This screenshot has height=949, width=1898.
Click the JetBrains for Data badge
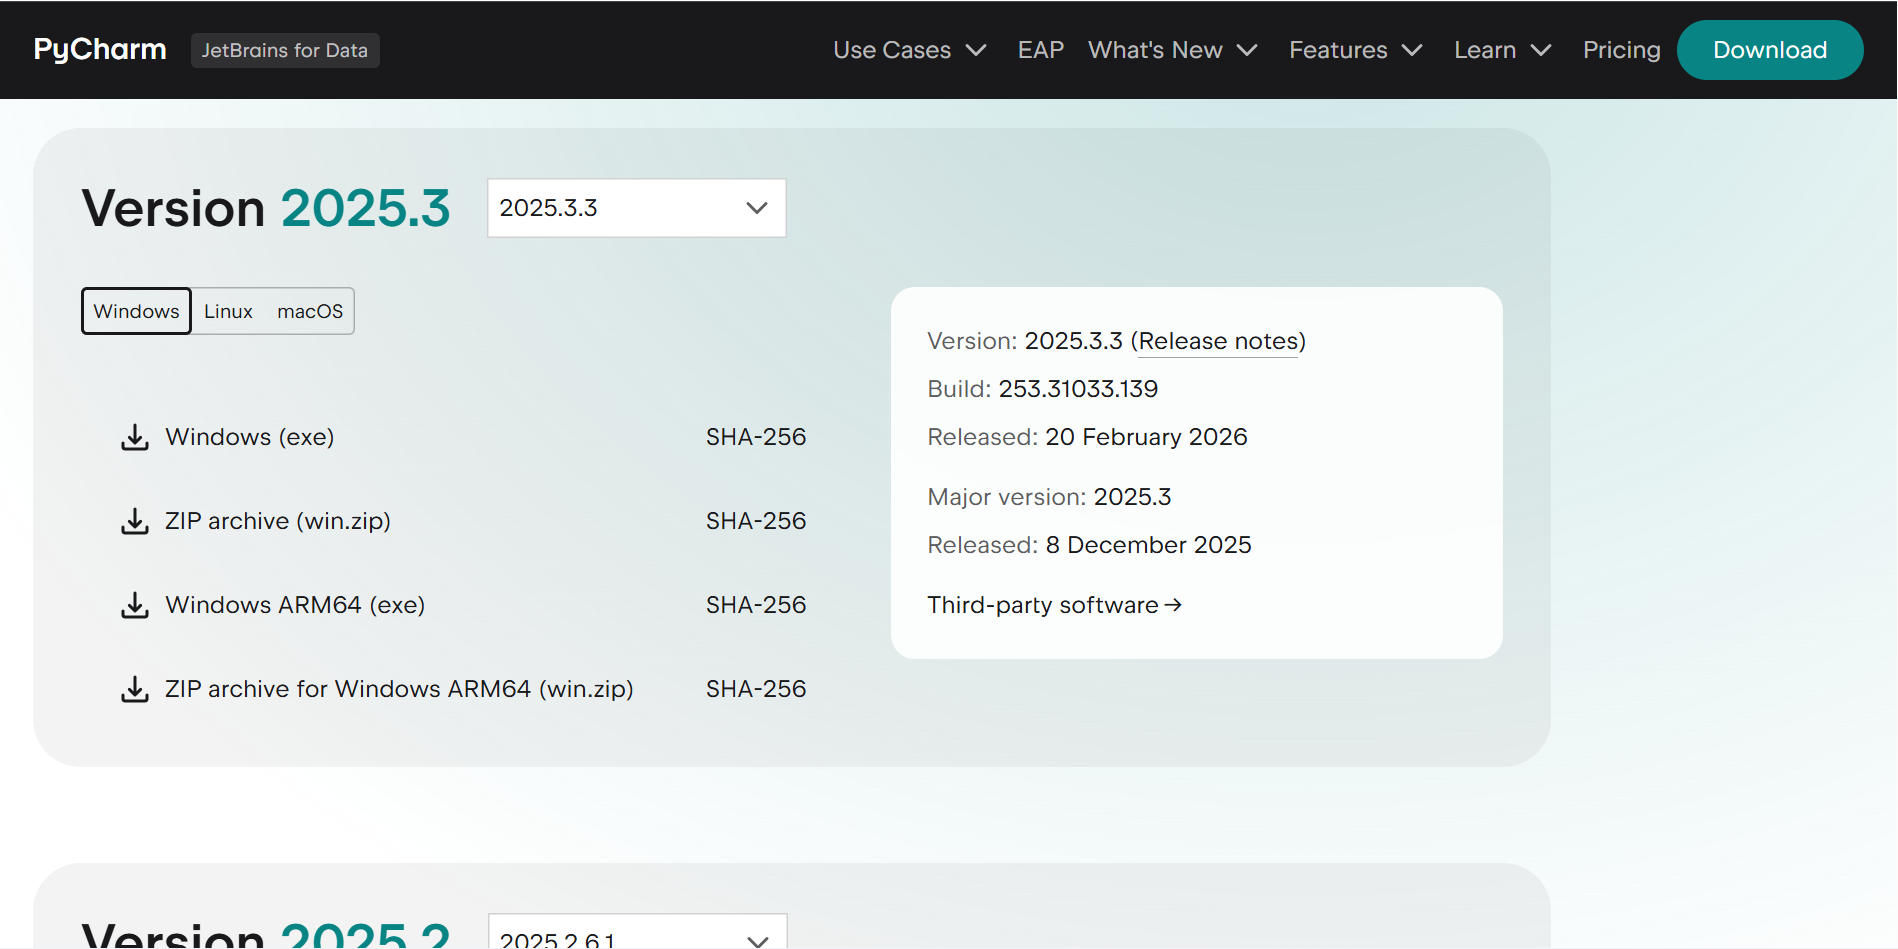[x=285, y=50]
